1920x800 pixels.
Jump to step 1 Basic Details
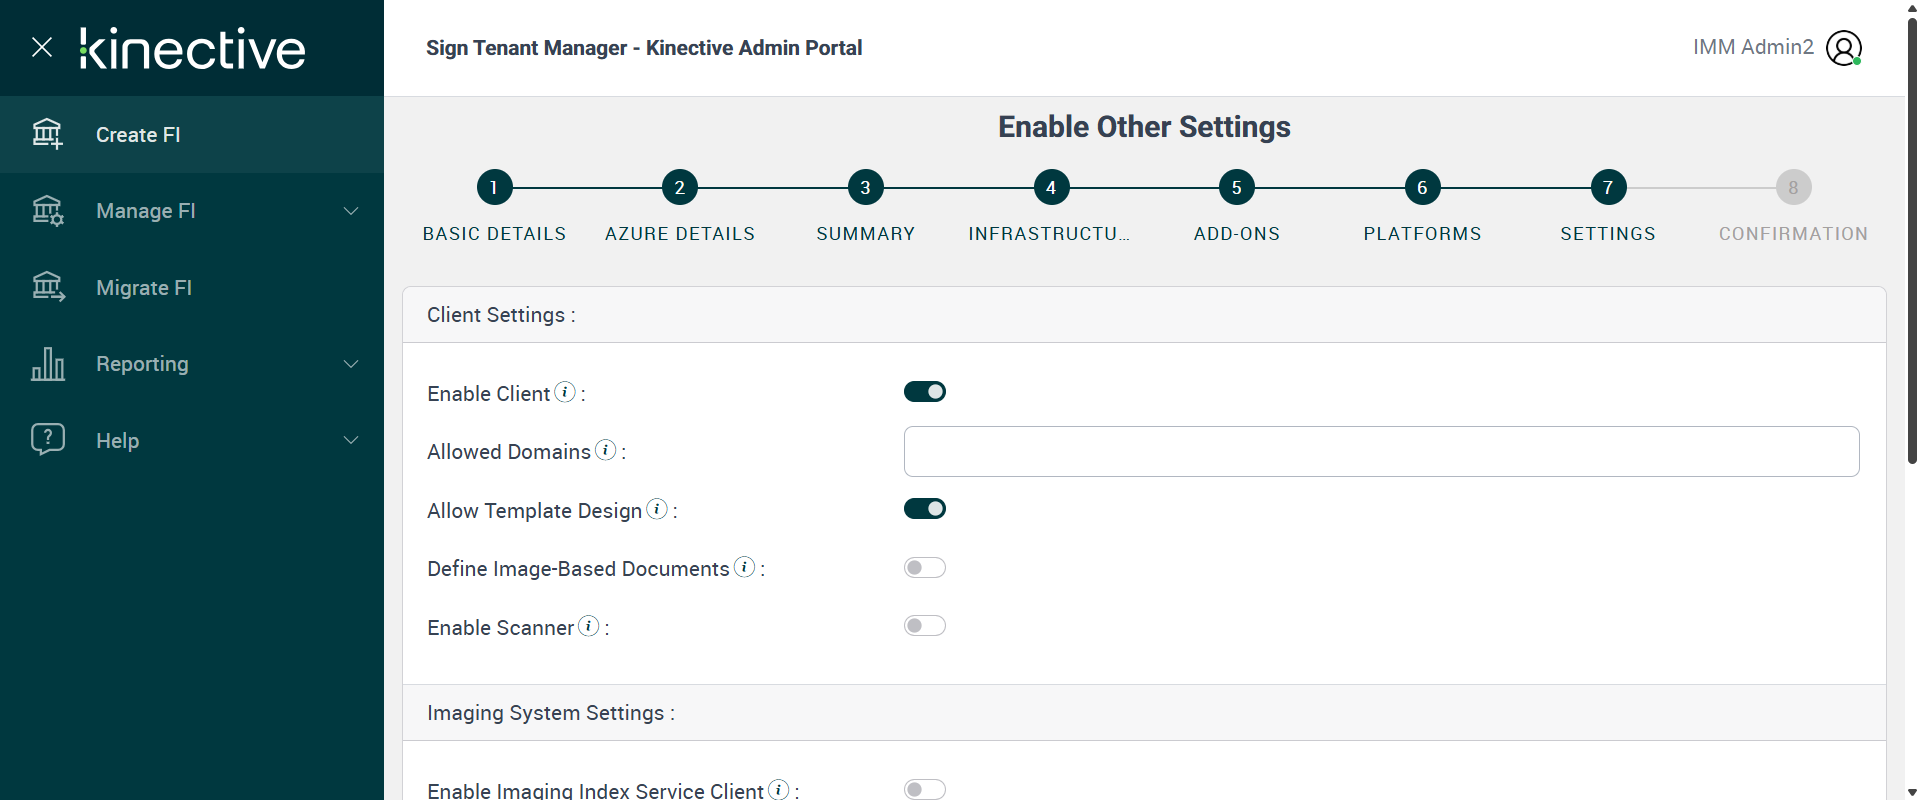click(494, 187)
